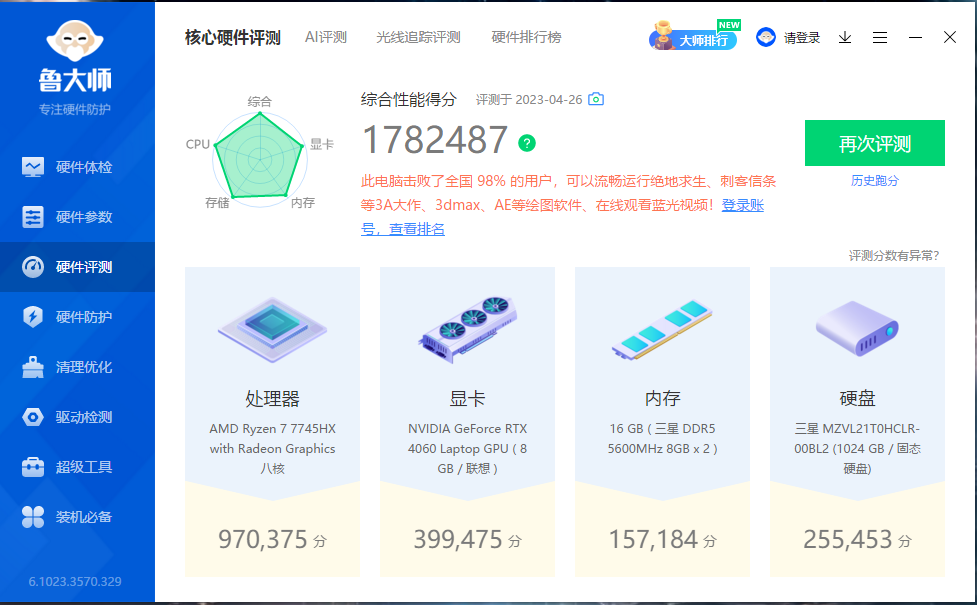Image resolution: width=977 pixels, height=605 pixels.
Task: Switch to the AI评测 tab
Action: click(x=326, y=37)
